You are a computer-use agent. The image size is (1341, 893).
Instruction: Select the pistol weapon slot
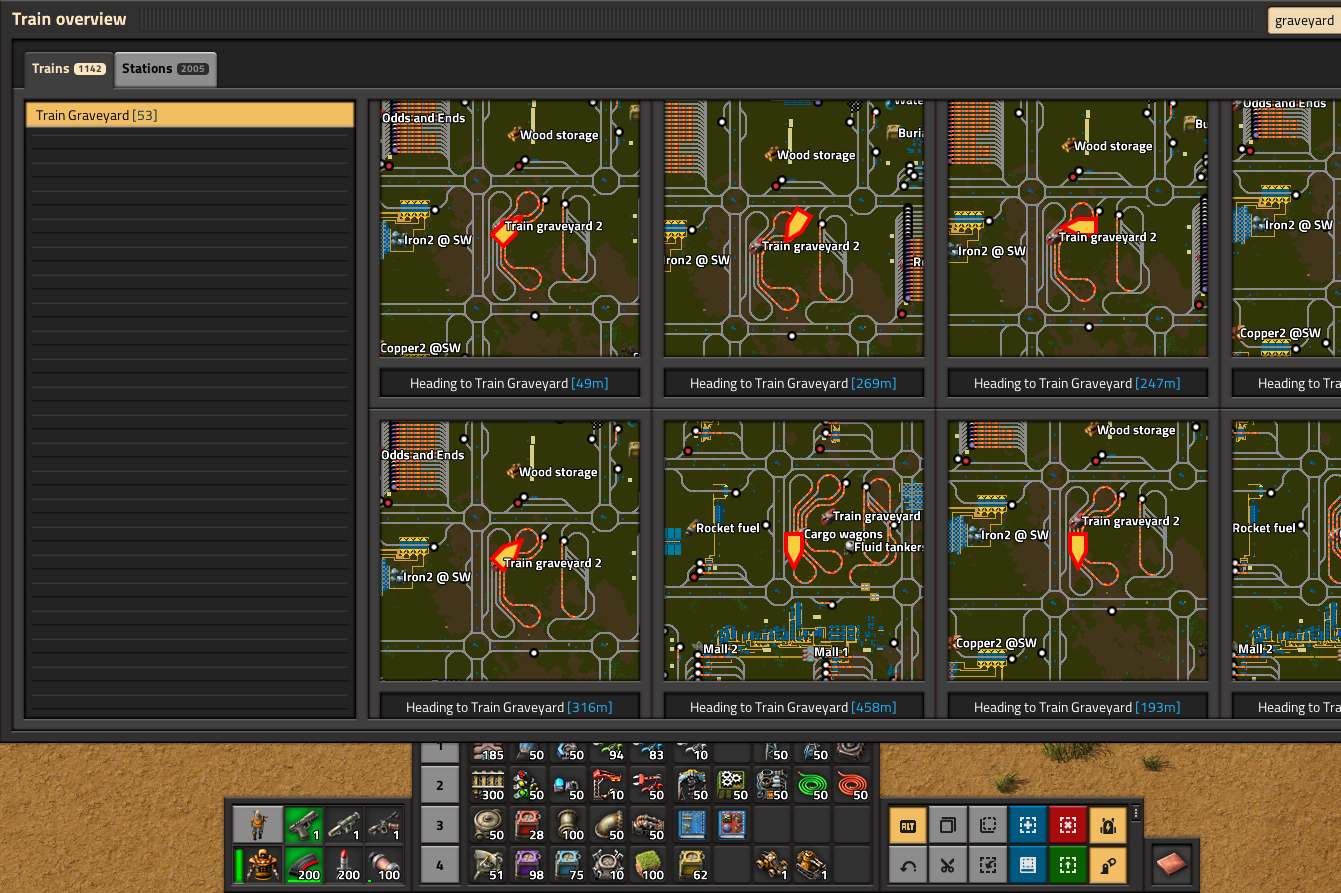point(303,825)
